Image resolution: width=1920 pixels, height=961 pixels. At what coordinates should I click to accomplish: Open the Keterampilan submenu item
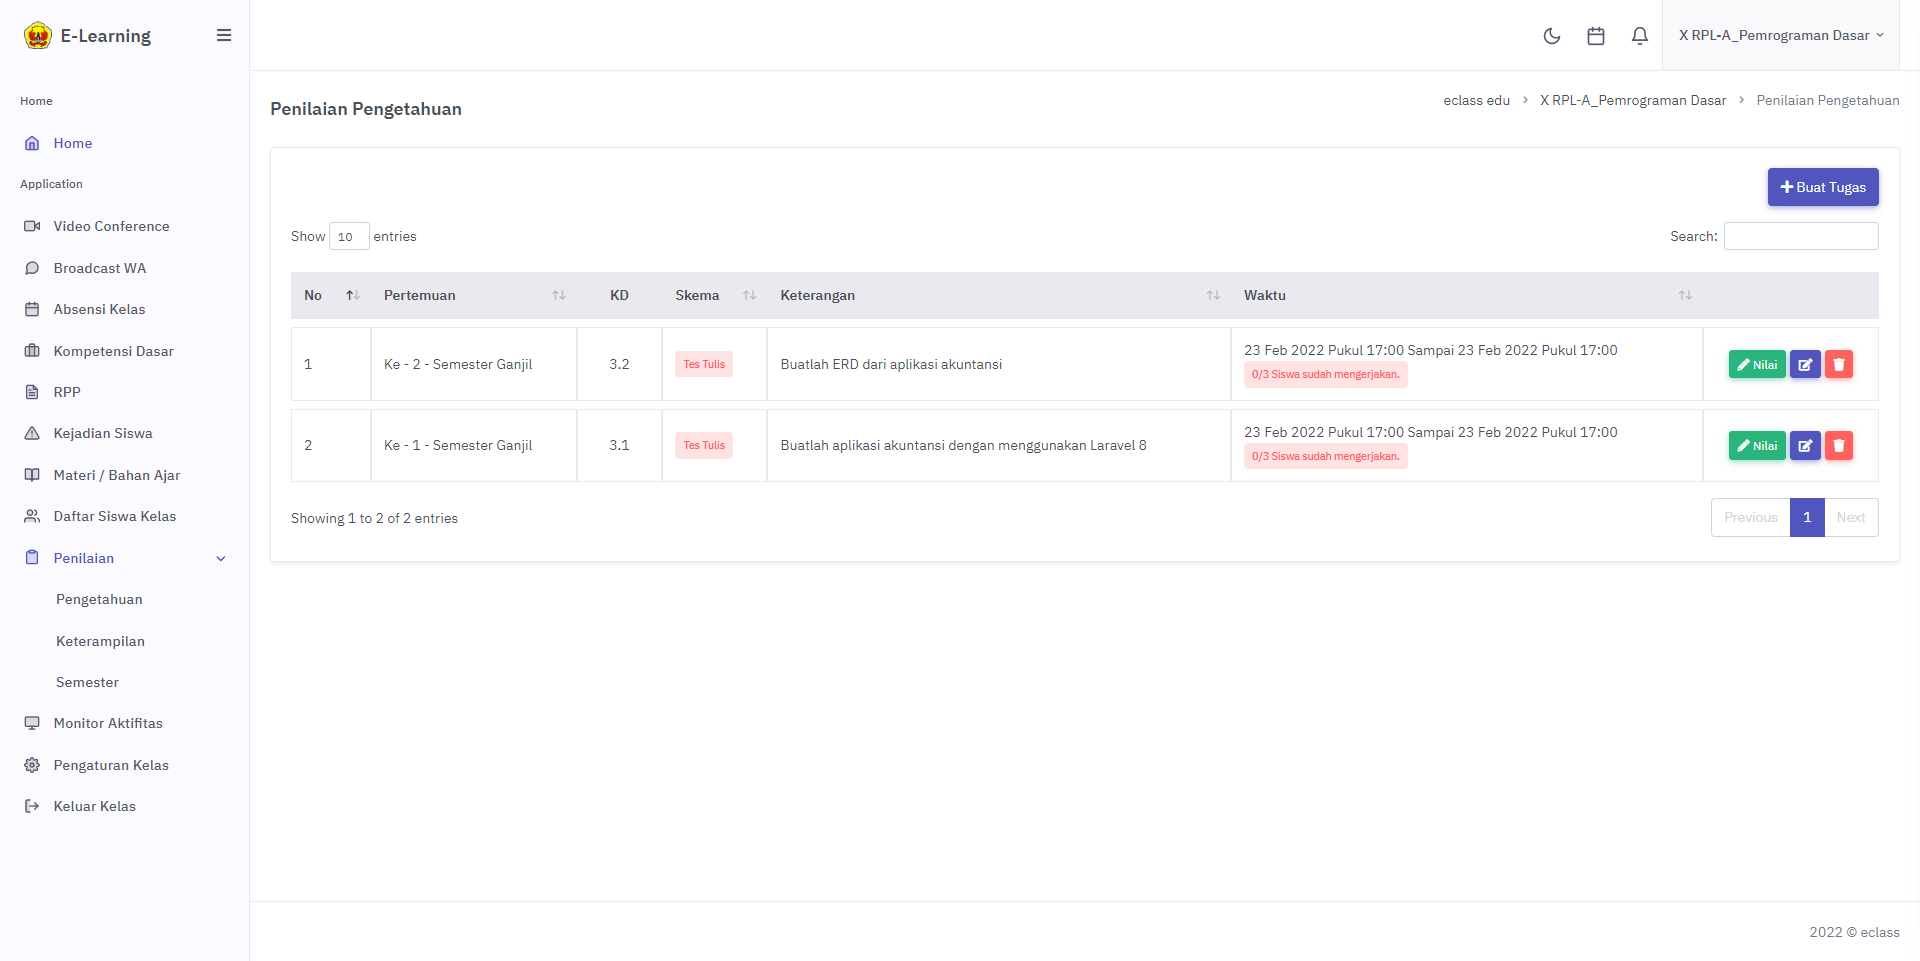(x=100, y=641)
